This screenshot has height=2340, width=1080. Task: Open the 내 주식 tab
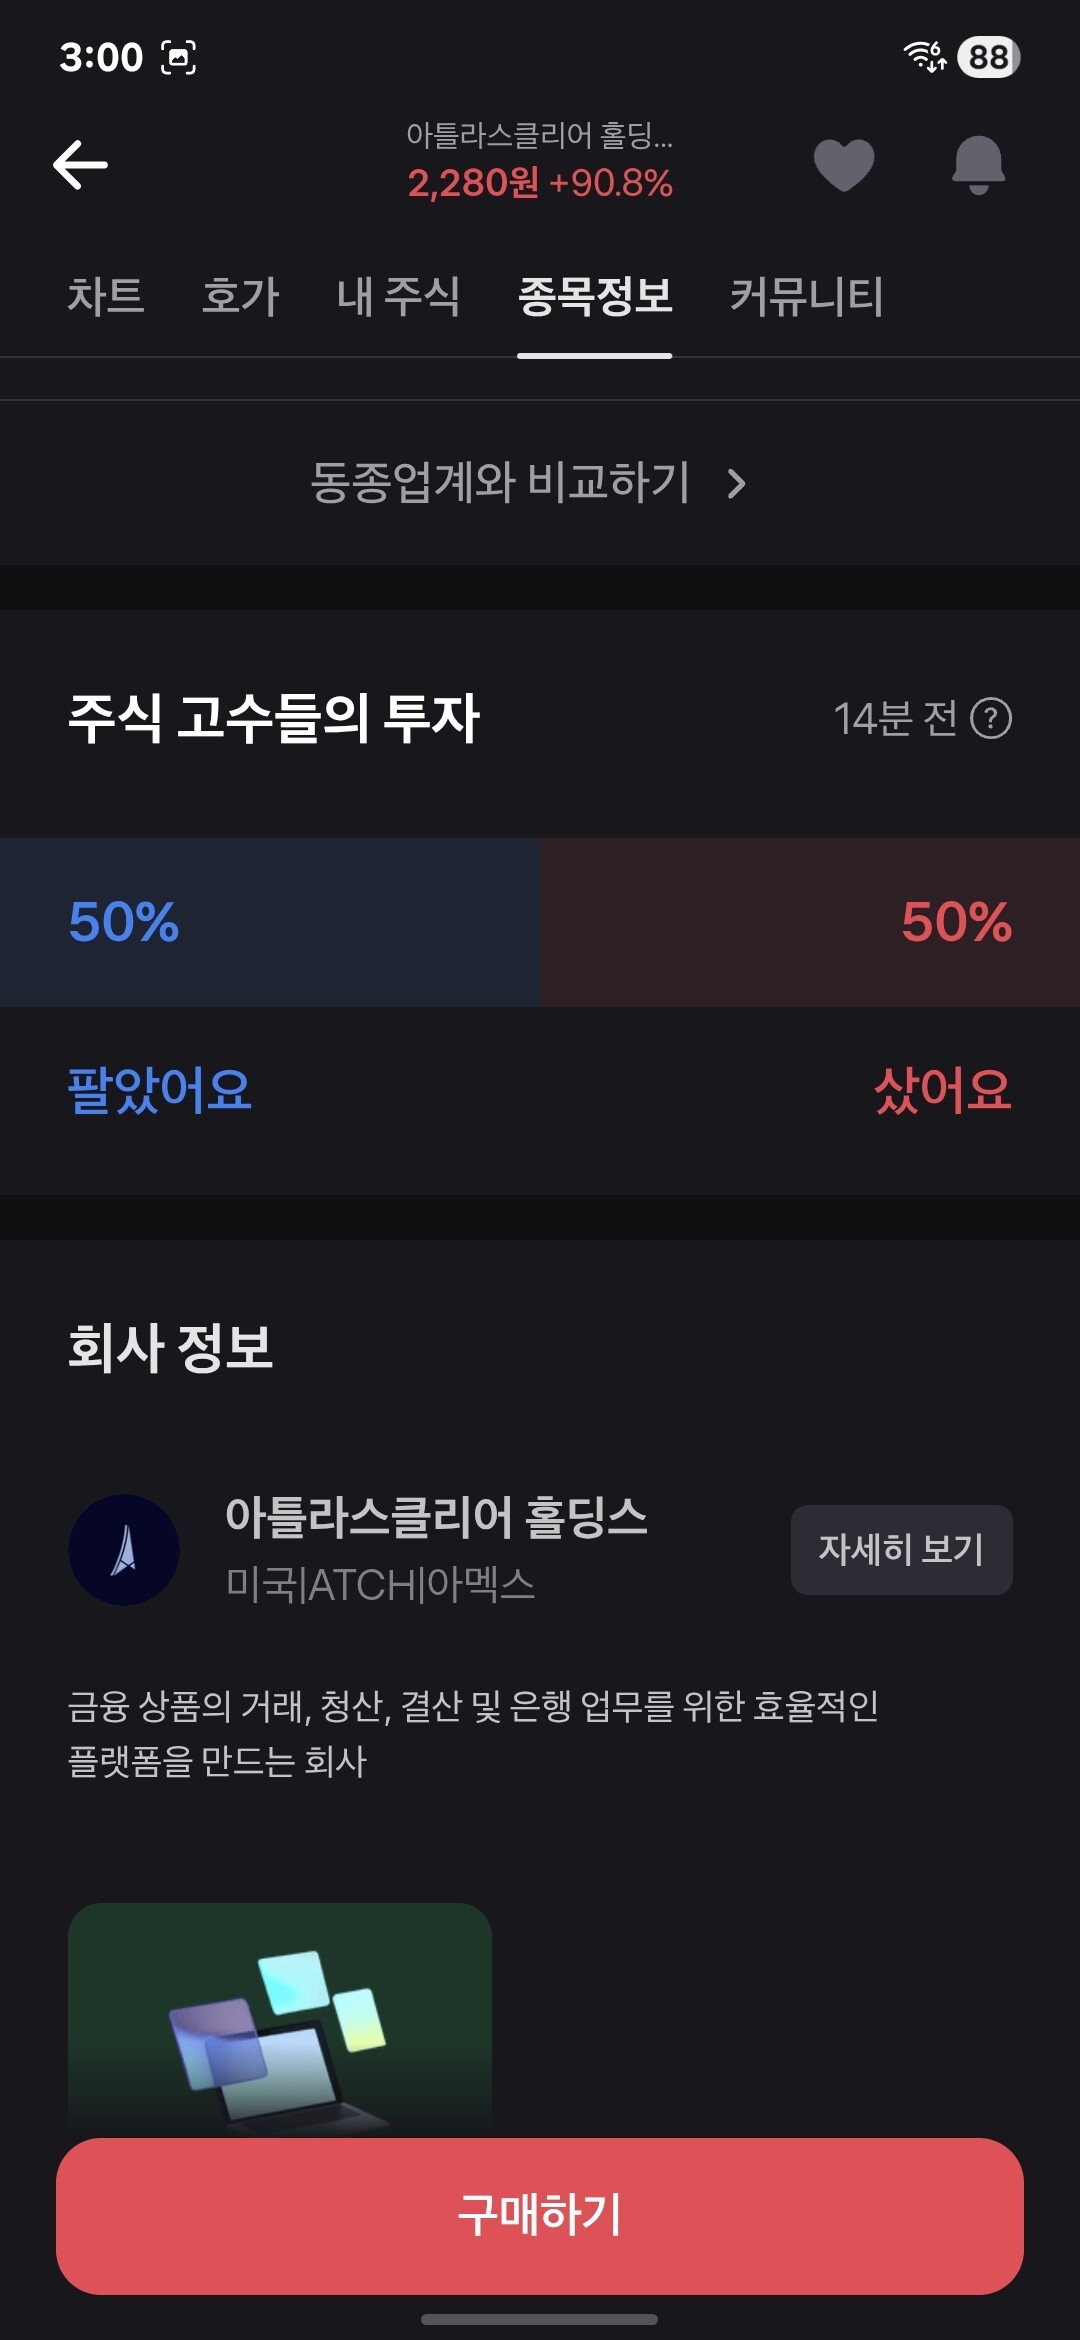[x=398, y=297]
